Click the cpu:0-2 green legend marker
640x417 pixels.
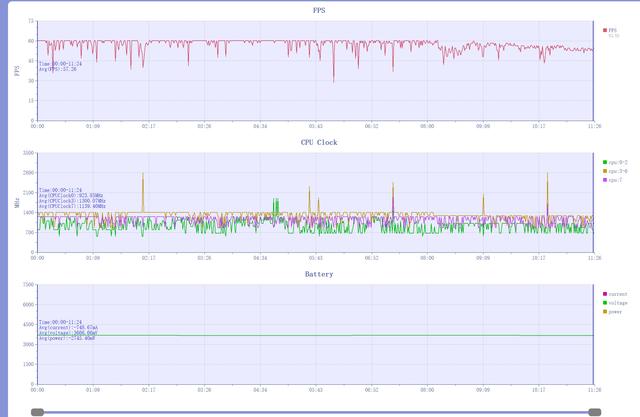(605, 162)
